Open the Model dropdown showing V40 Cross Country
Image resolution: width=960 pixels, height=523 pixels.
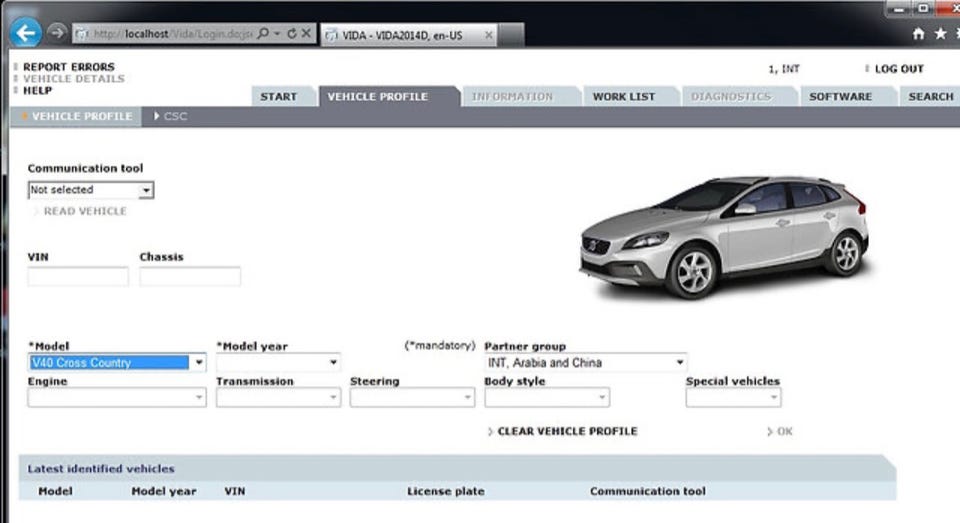116,363
